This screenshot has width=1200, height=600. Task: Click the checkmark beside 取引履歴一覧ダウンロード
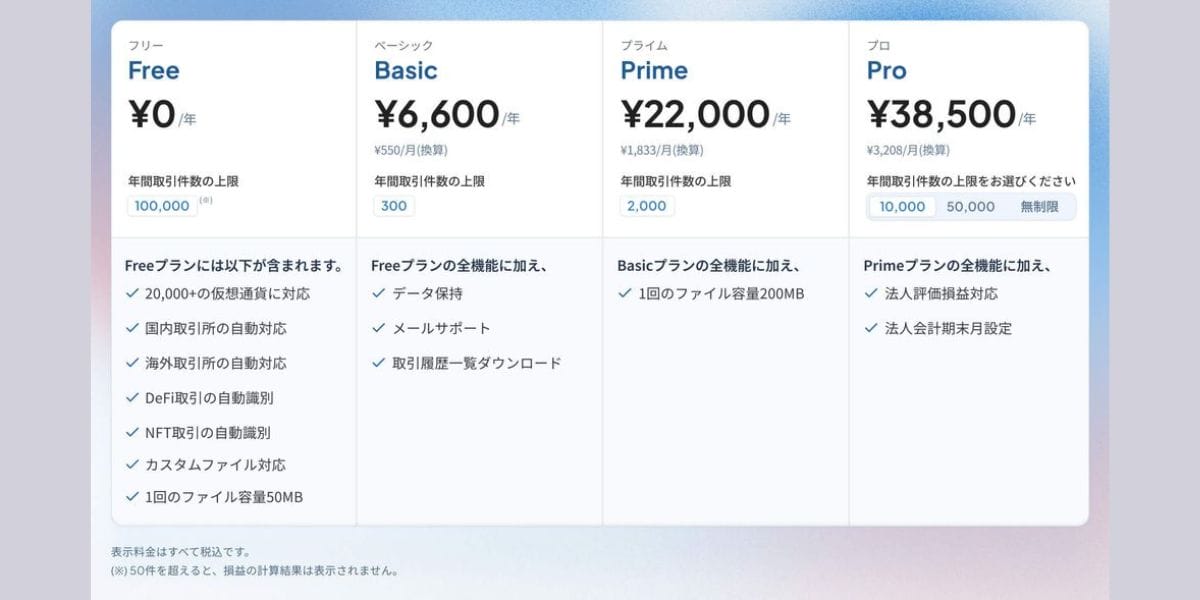378,361
